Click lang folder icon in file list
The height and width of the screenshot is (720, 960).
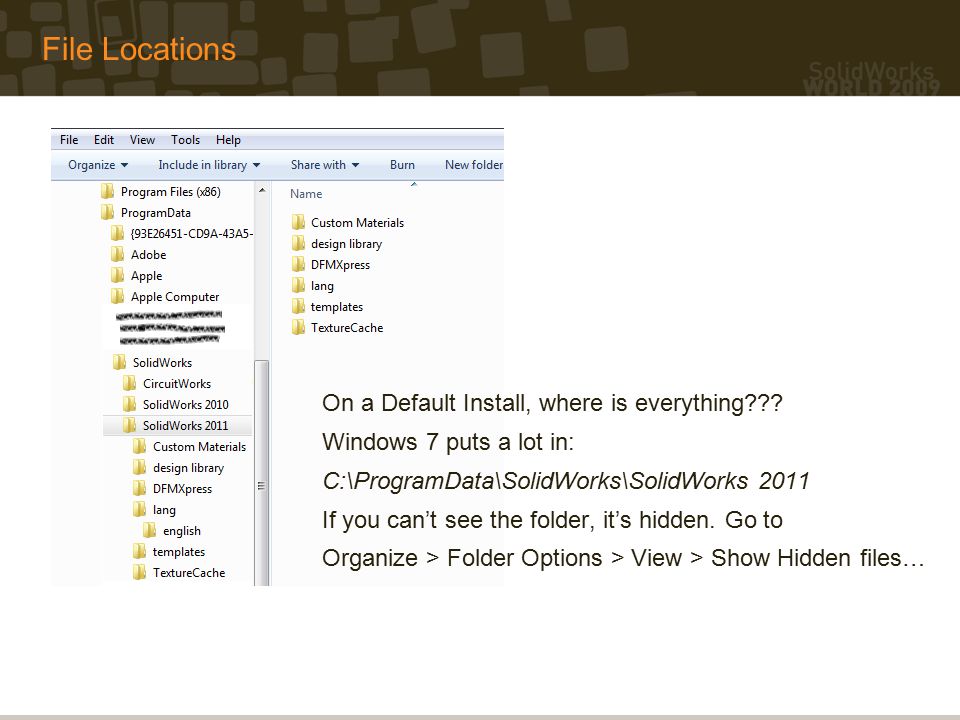[298, 285]
